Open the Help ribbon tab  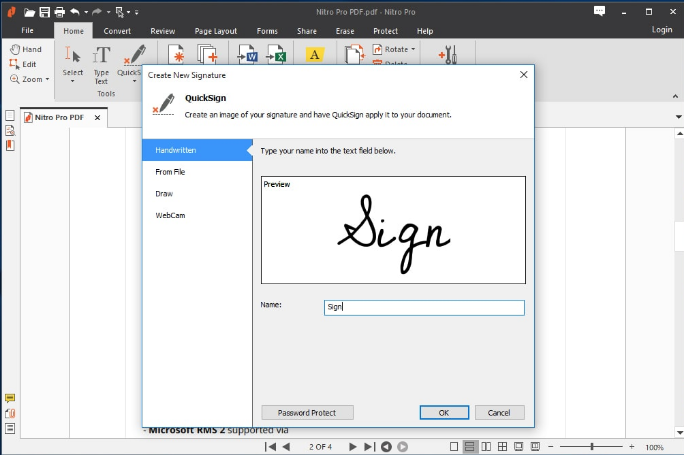tap(425, 31)
